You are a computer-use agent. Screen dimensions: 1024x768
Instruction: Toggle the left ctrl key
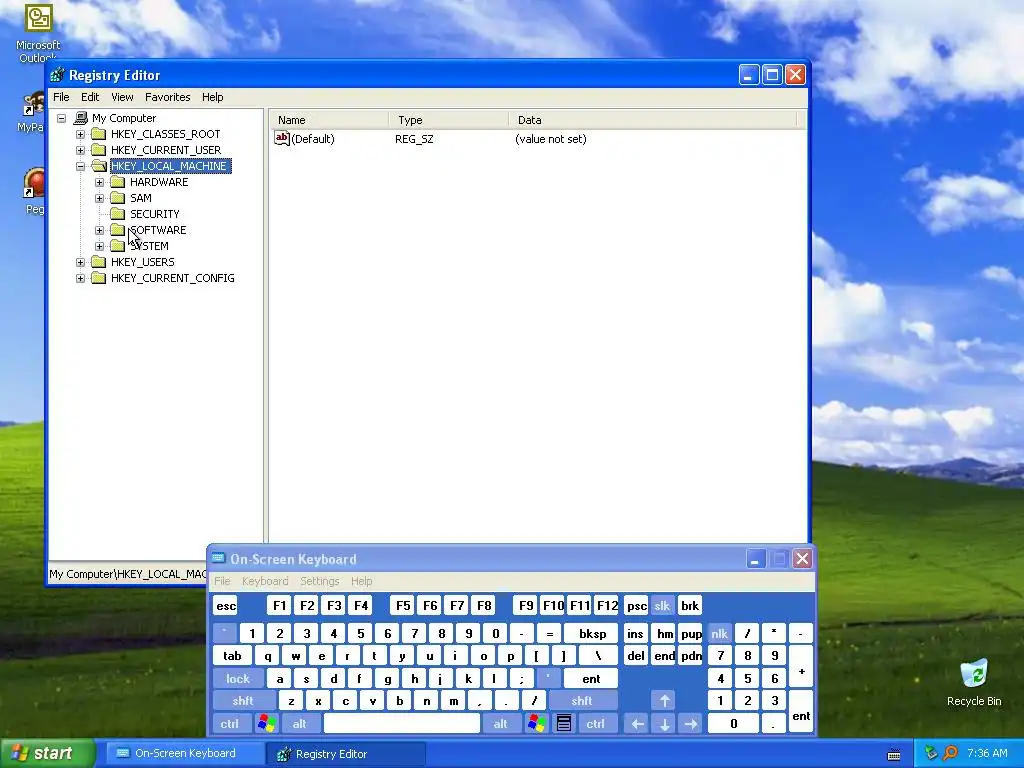(x=229, y=724)
